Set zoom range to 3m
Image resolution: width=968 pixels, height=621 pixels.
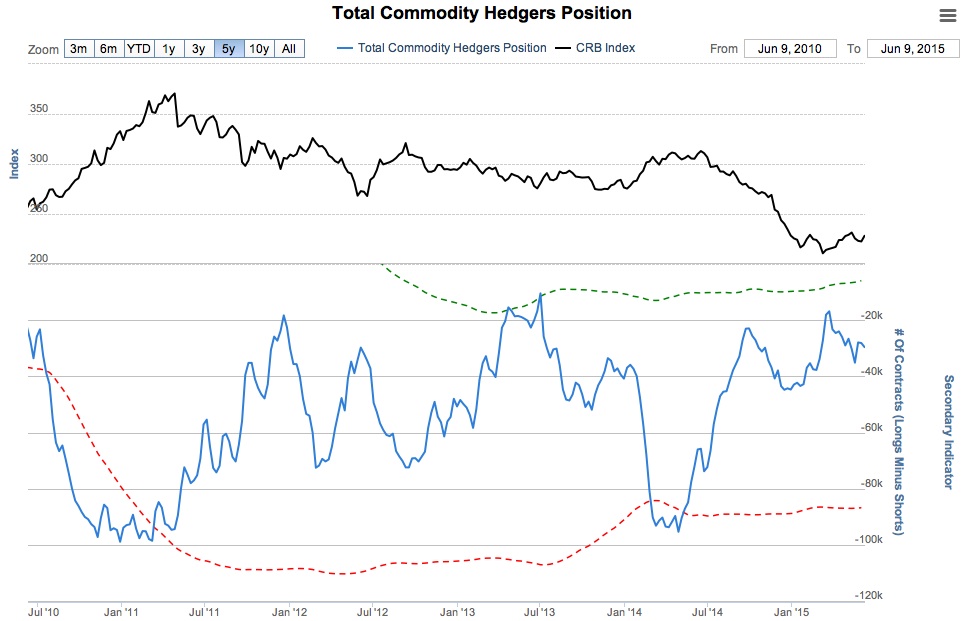(x=79, y=49)
